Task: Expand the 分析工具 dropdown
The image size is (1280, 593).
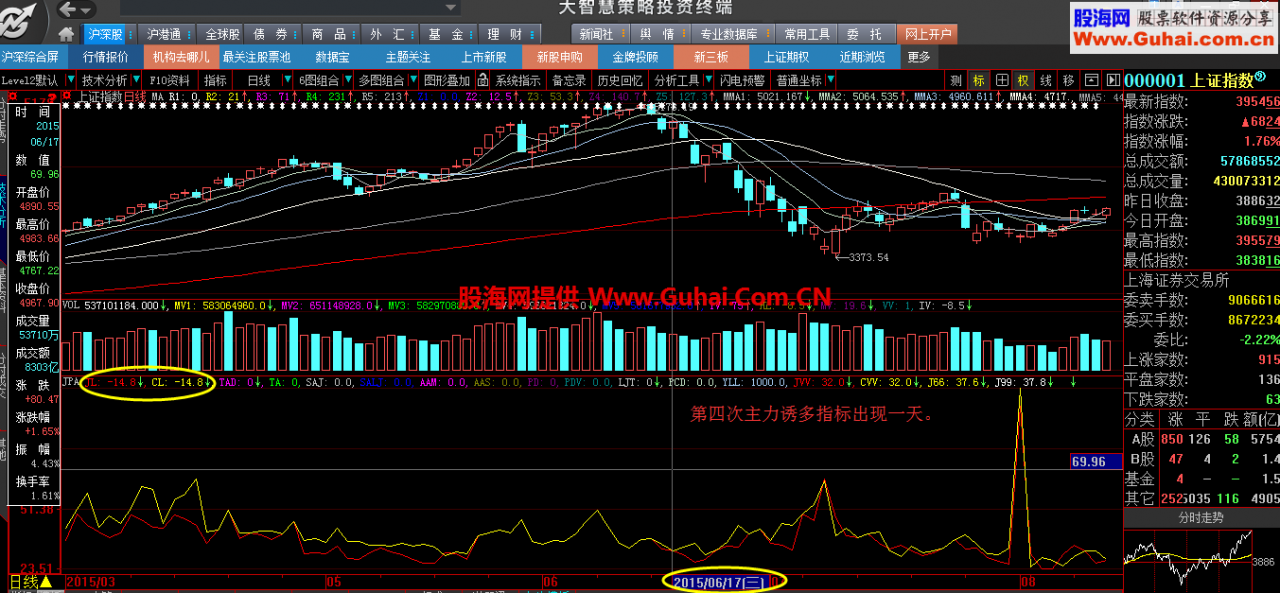Action: pyautogui.click(x=707, y=80)
